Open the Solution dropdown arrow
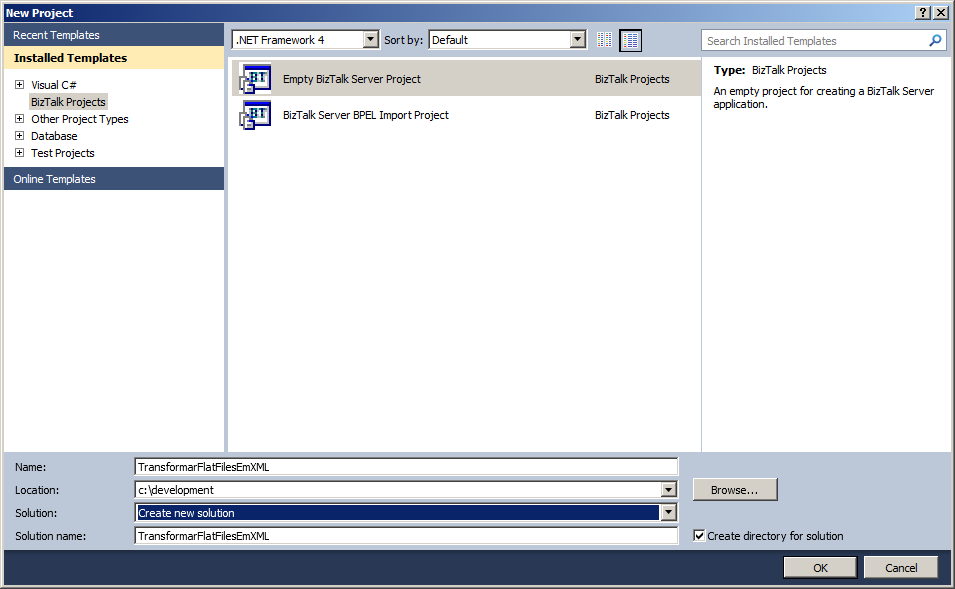 coord(669,513)
